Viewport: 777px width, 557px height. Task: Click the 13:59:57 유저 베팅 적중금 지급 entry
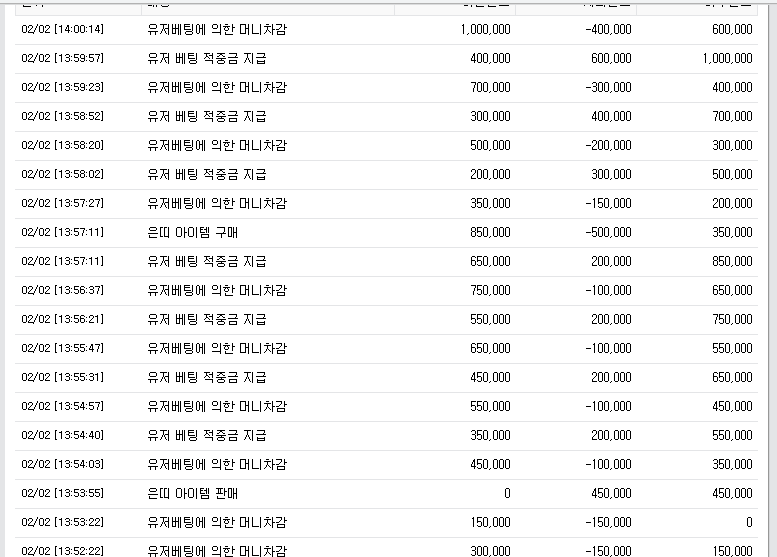(x=207, y=58)
